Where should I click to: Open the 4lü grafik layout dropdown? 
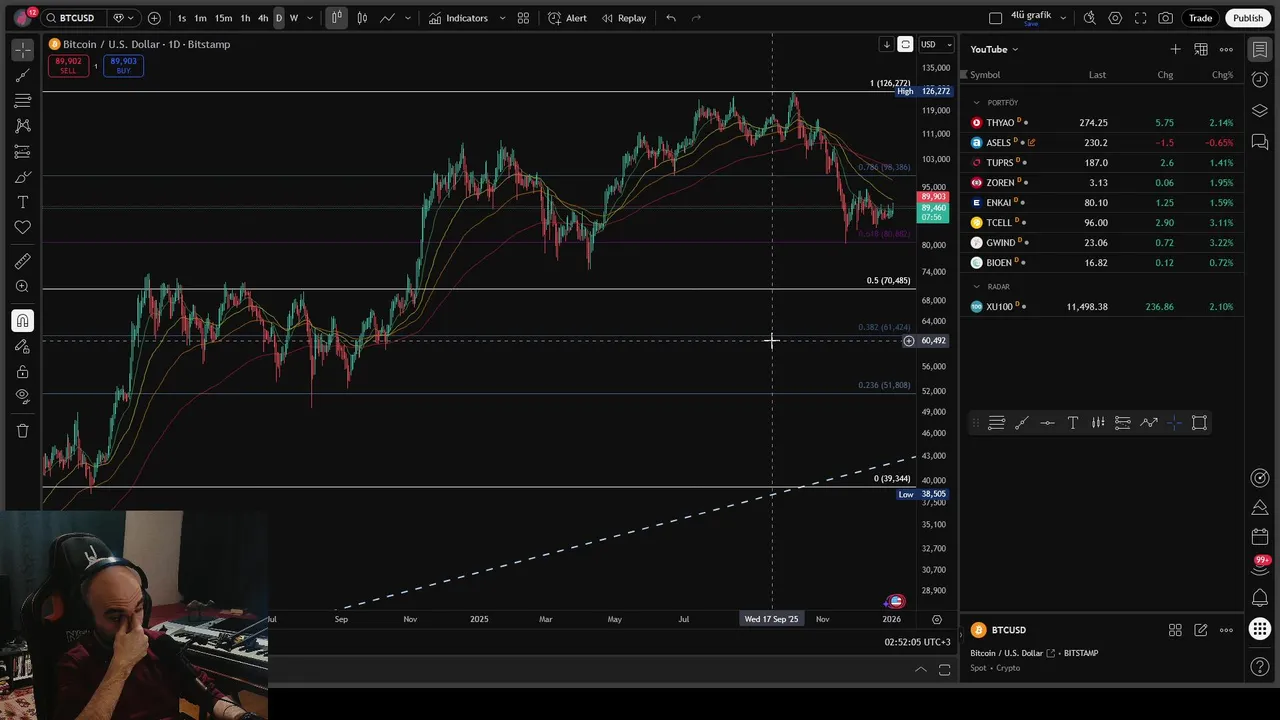point(1063,18)
